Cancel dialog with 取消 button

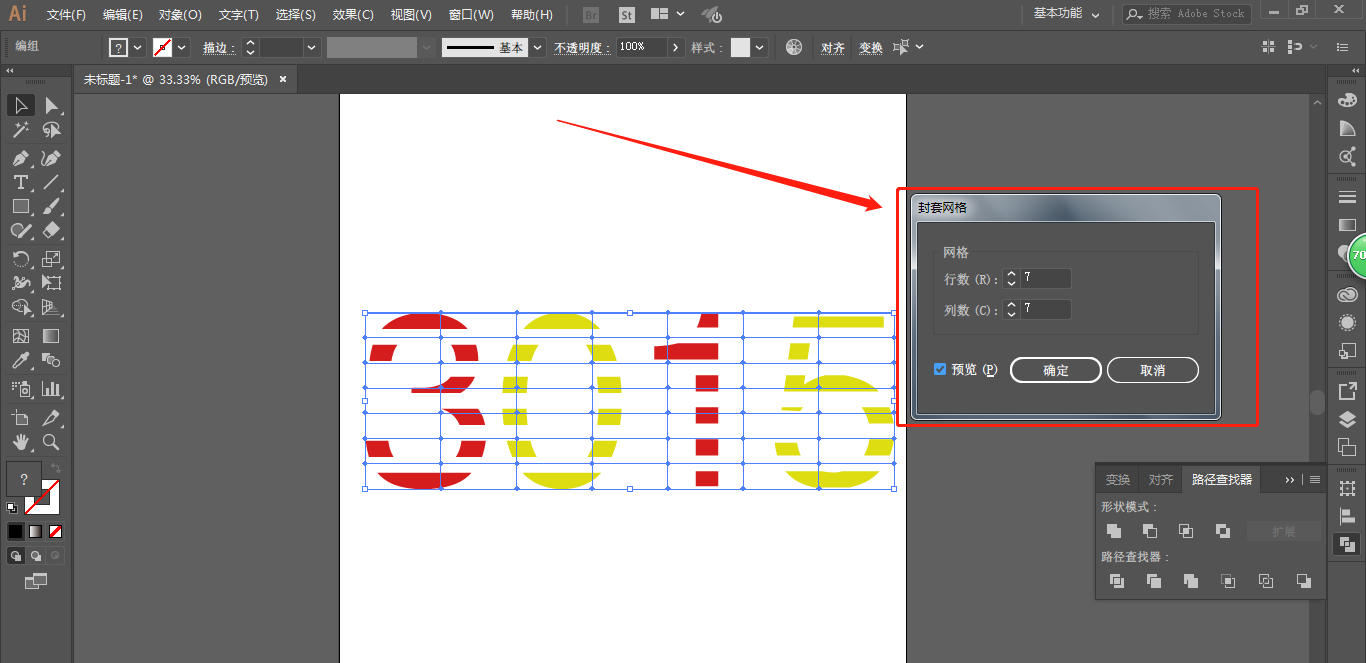coord(1153,370)
